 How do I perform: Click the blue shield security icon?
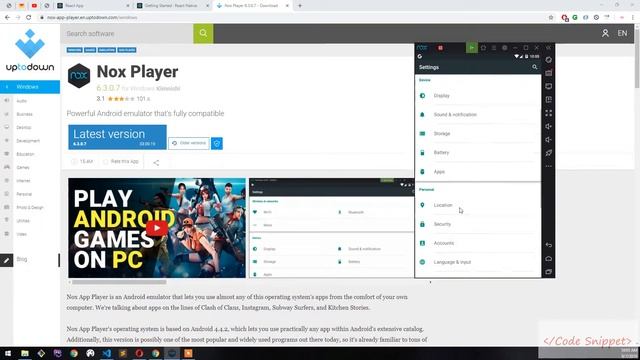coord(217,143)
